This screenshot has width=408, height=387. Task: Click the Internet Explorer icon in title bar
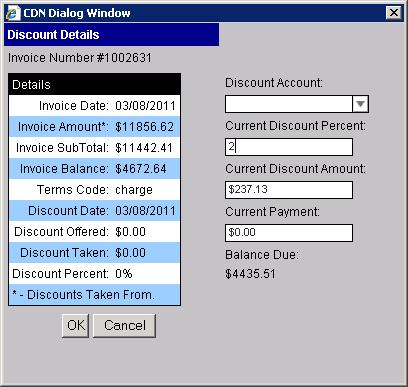[x=13, y=13]
